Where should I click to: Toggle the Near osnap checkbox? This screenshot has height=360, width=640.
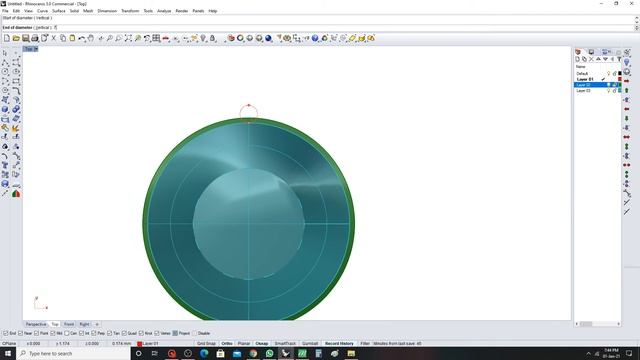[20, 333]
